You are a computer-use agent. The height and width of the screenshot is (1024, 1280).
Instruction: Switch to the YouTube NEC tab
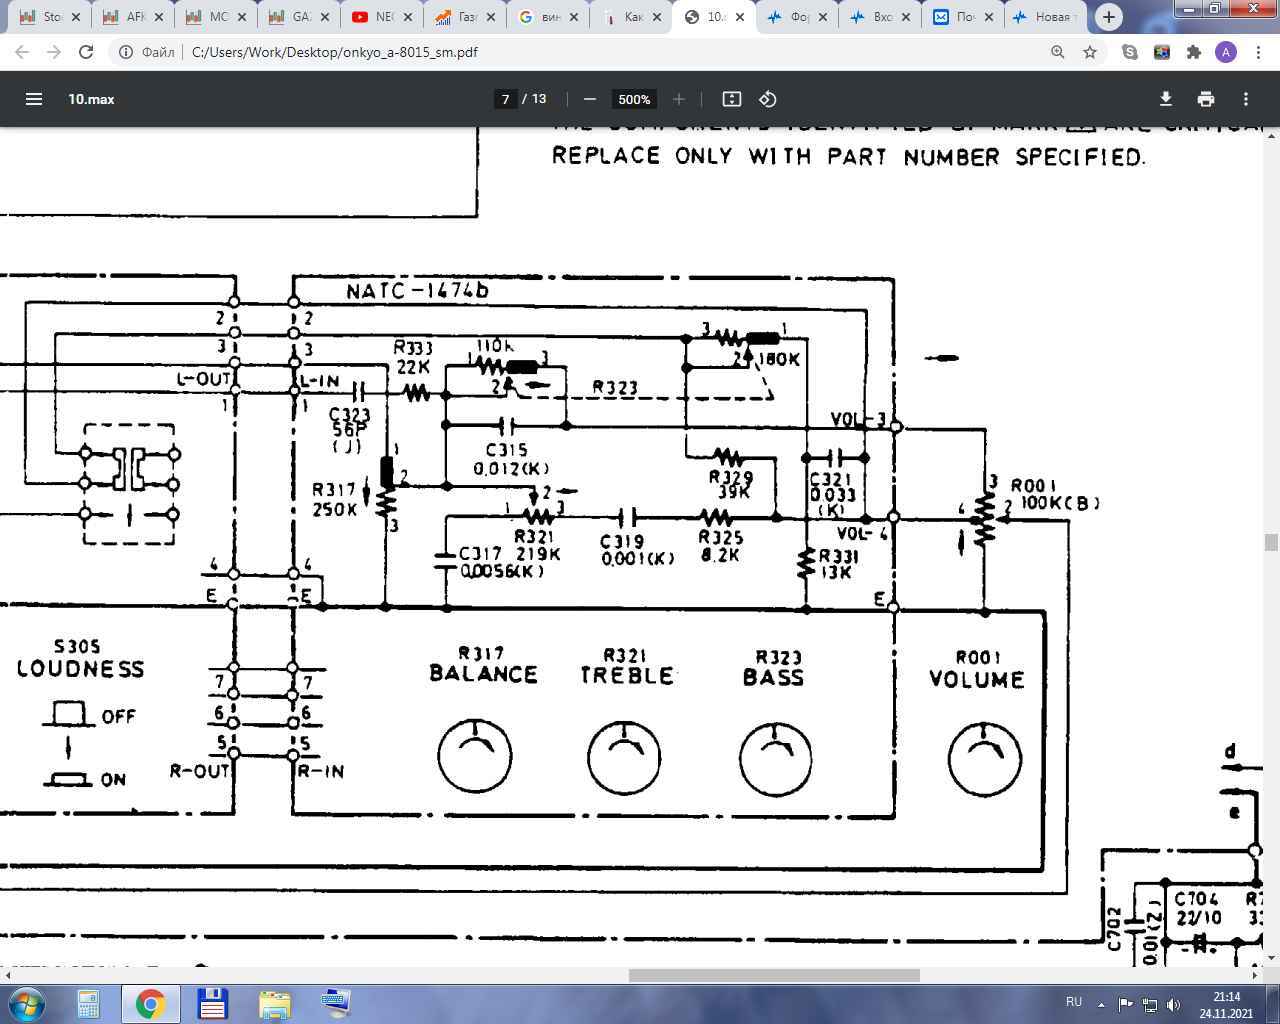point(378,17)
